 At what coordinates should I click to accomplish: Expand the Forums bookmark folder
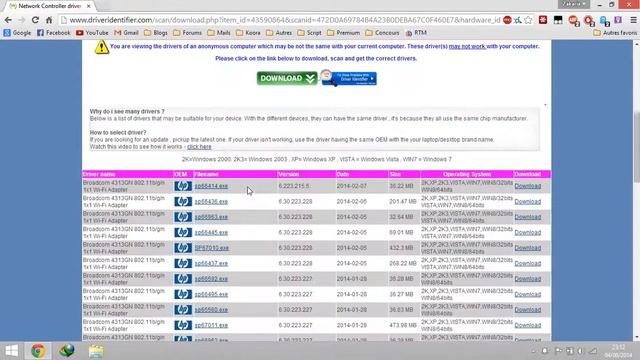(187, 33)
